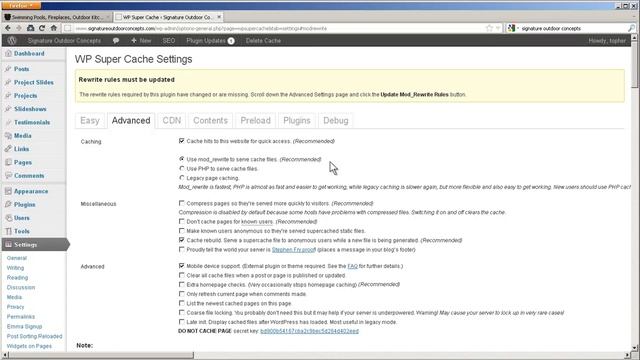Toggle the Cache rebuild checkbox
This screenshot has height=360, width=640.
tap(182, 240)
